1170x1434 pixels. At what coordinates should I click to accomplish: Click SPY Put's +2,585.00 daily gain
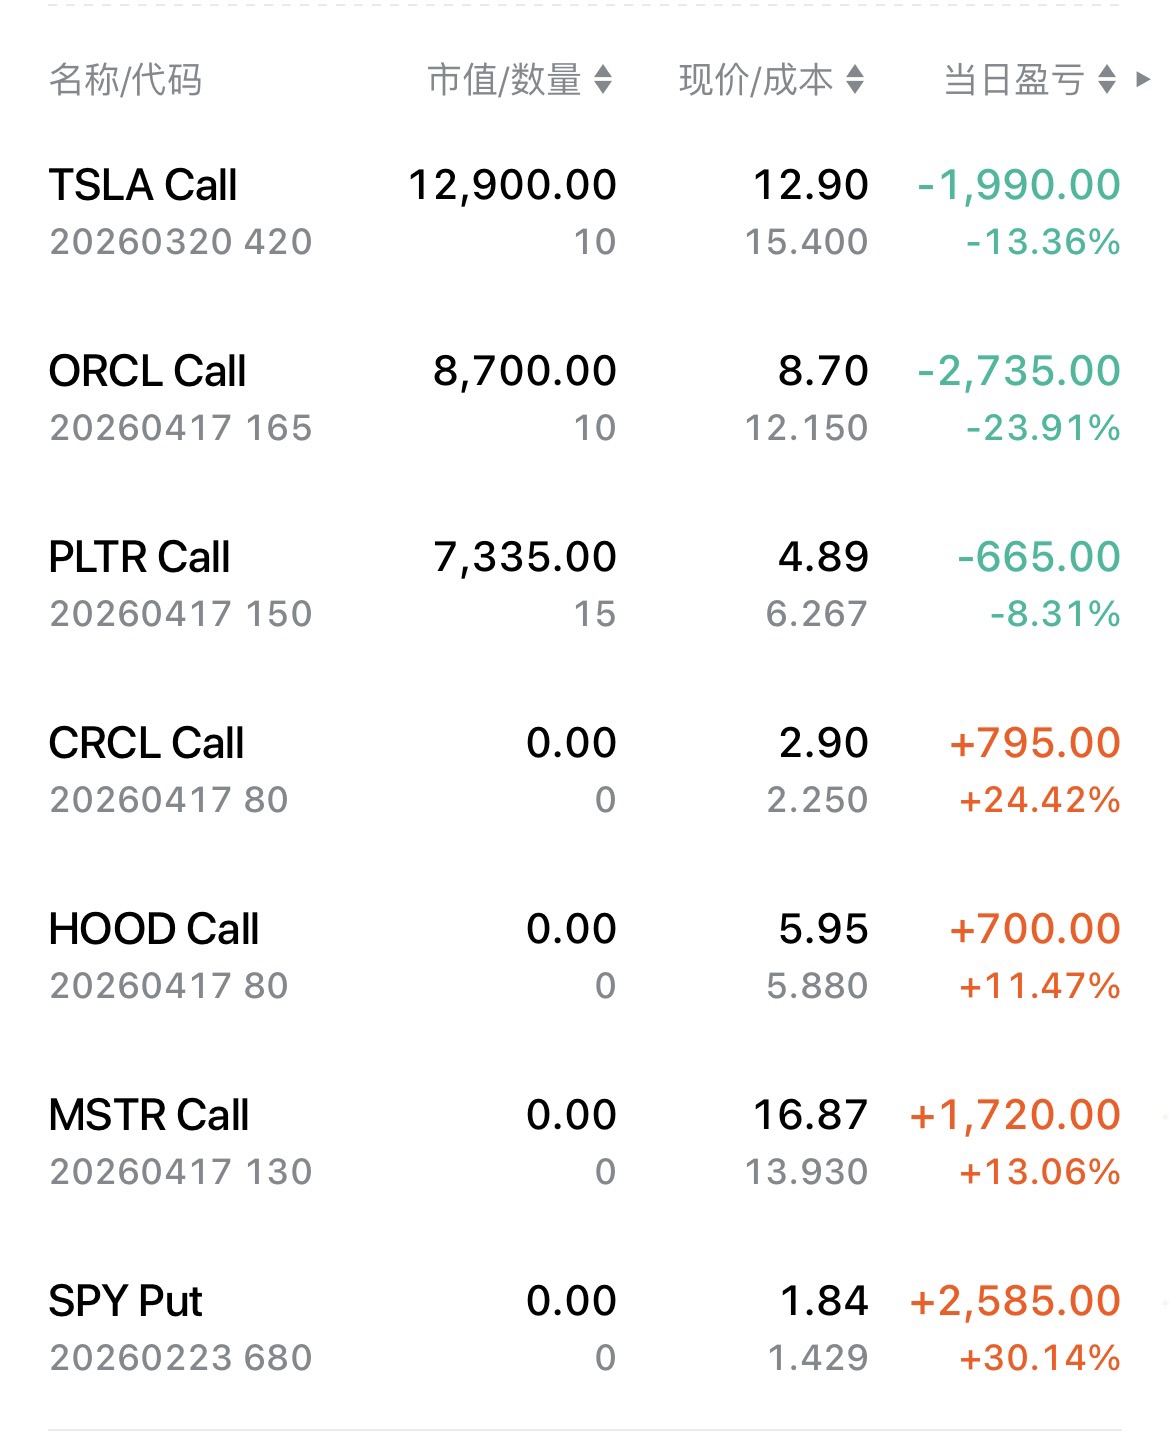coord(1015,1302)
